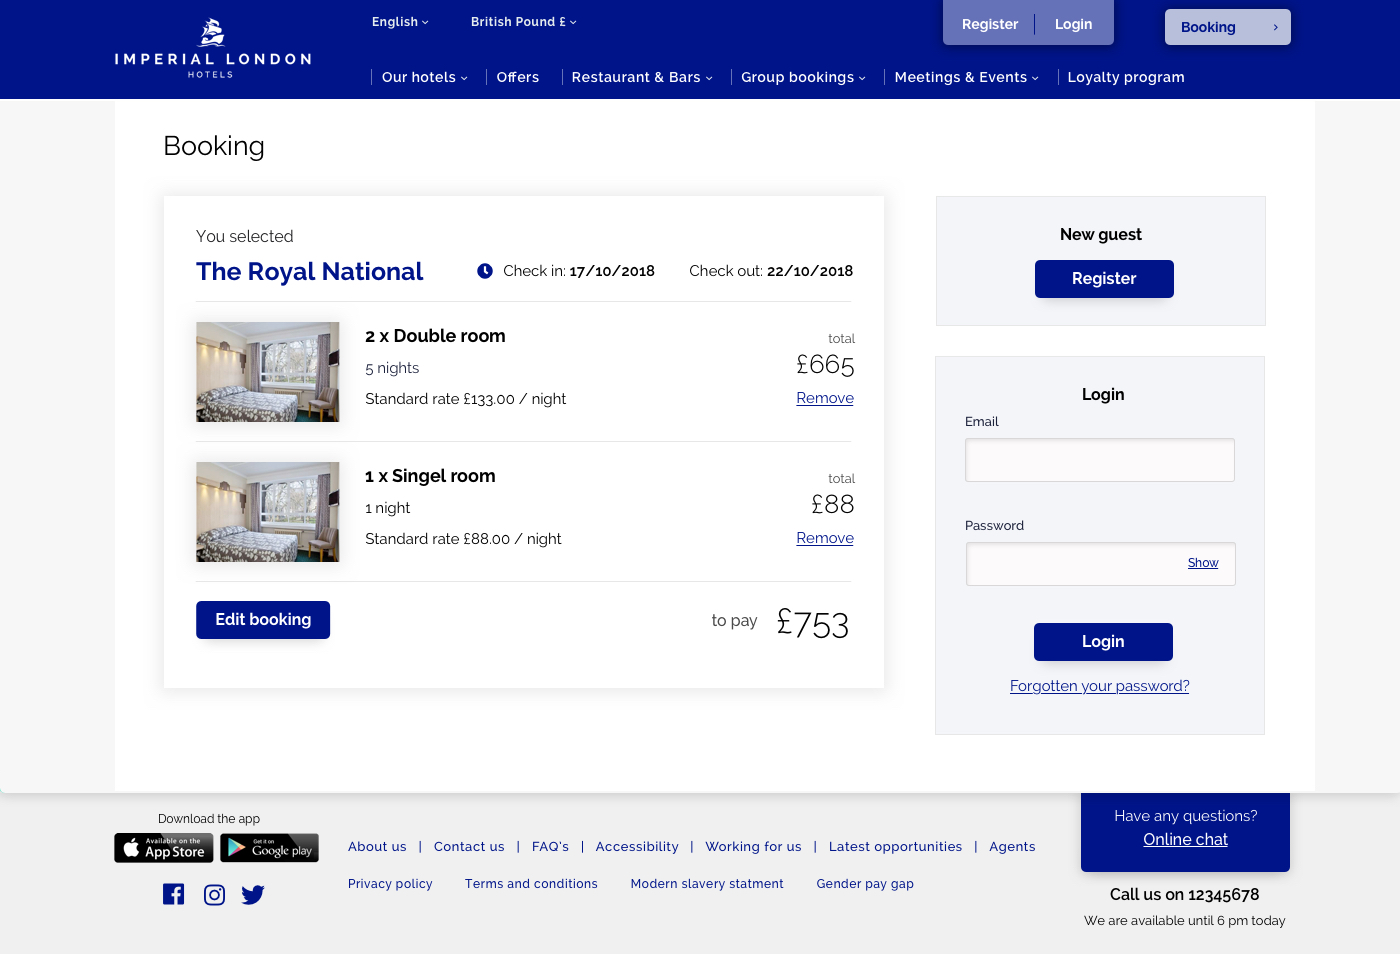Go to the Loyalty program page
This screenshot has height=956, width=1400.
click(1125, 77)
